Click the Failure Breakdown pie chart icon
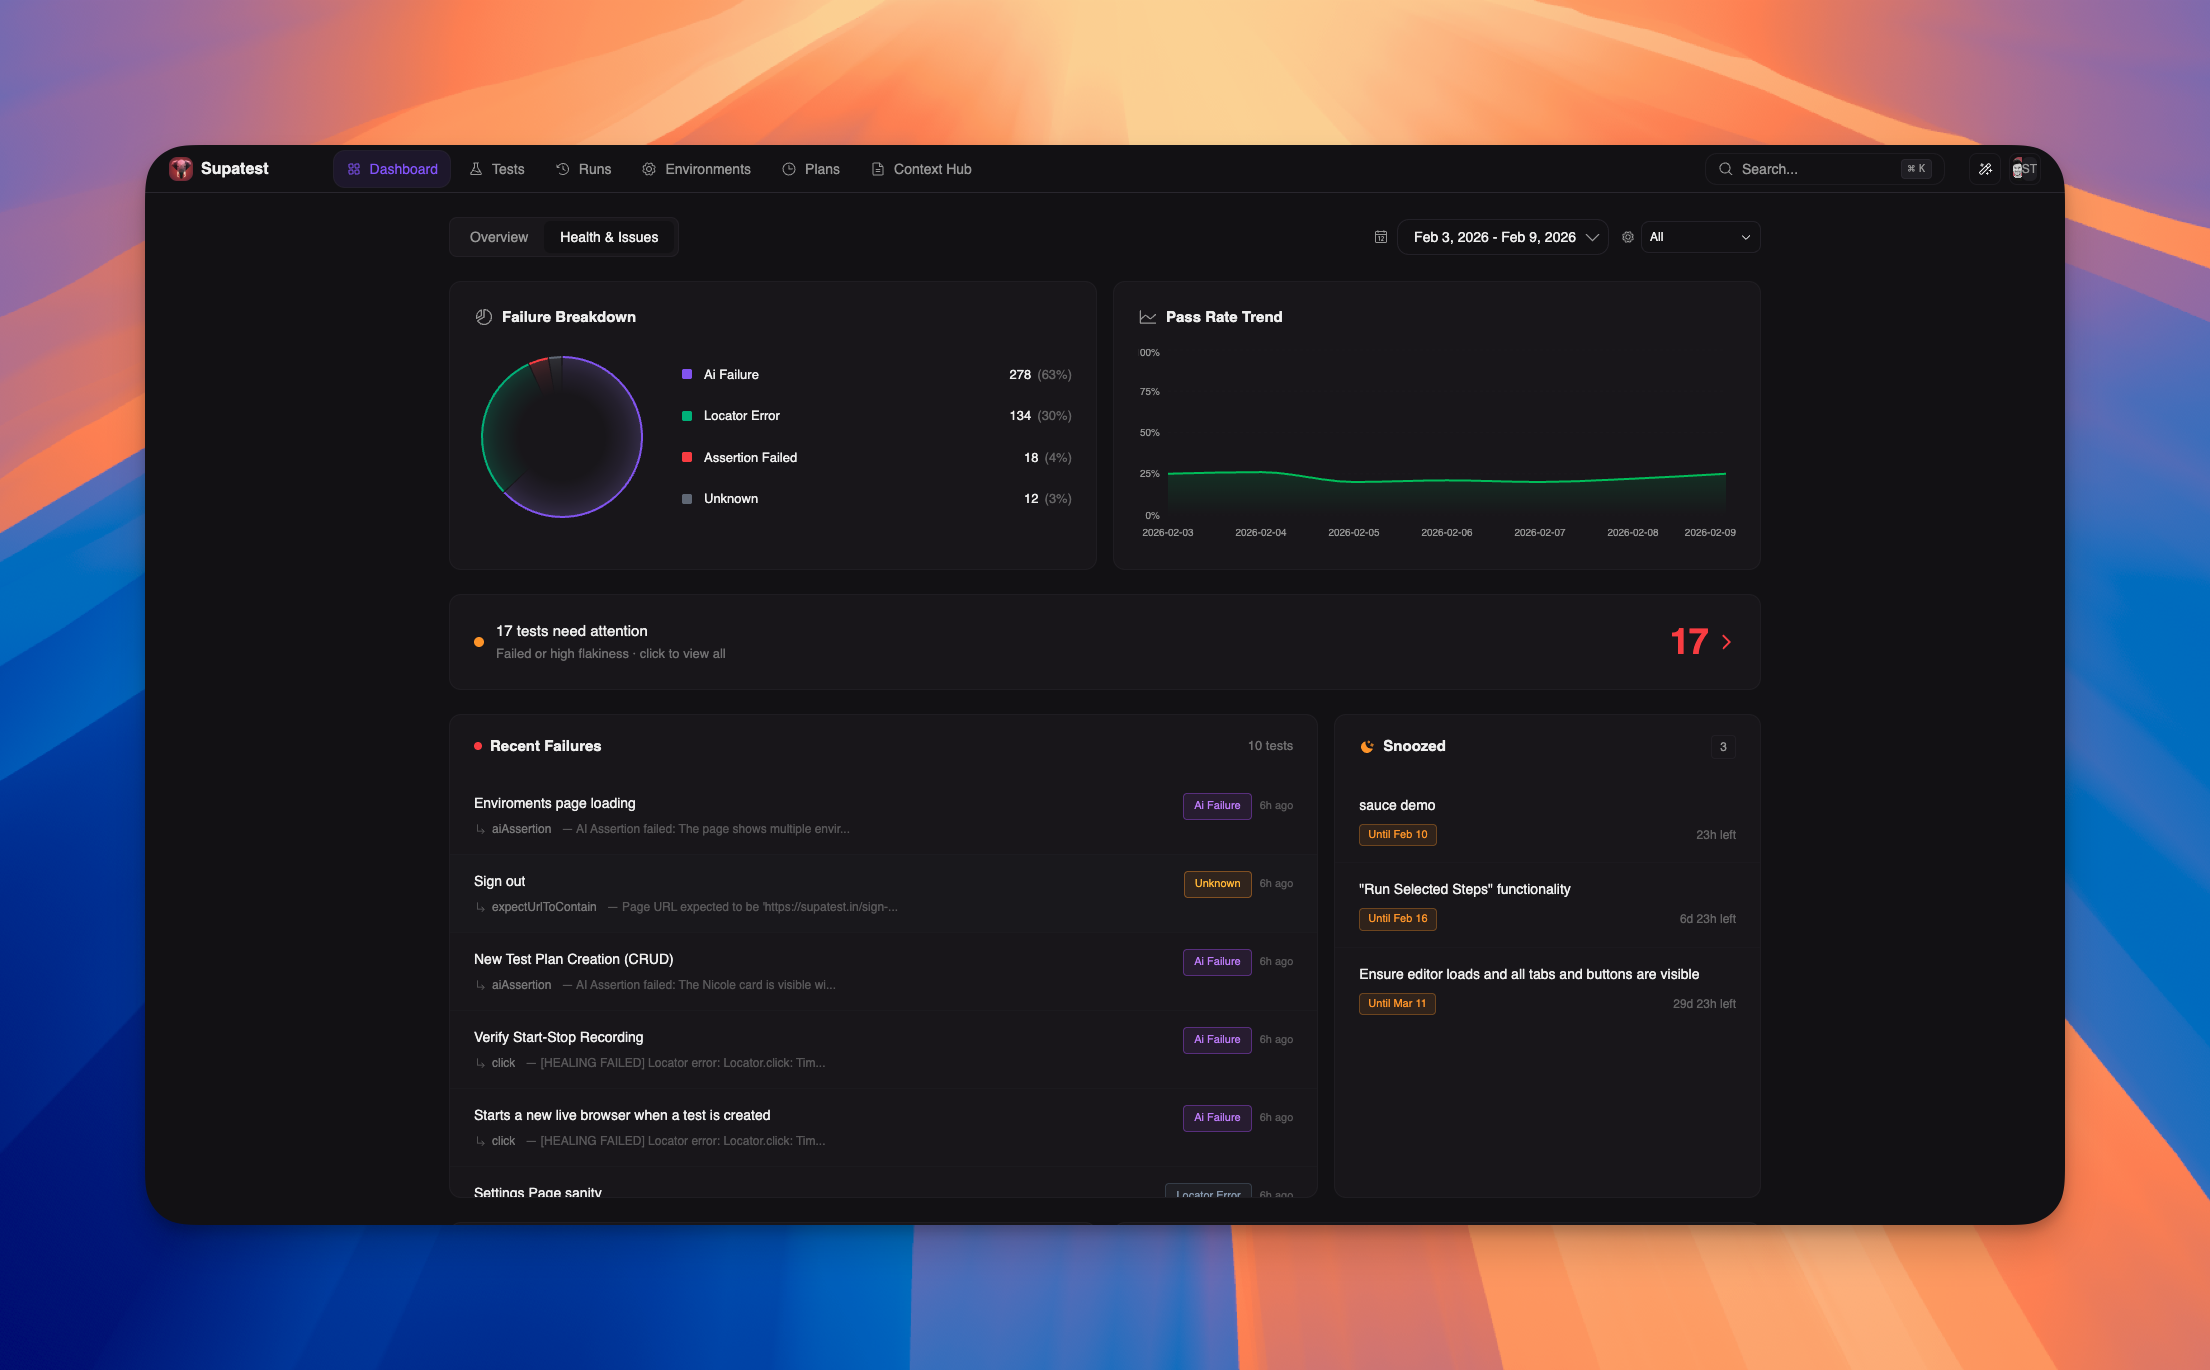 pyautogui.click(x=484, y=317)
